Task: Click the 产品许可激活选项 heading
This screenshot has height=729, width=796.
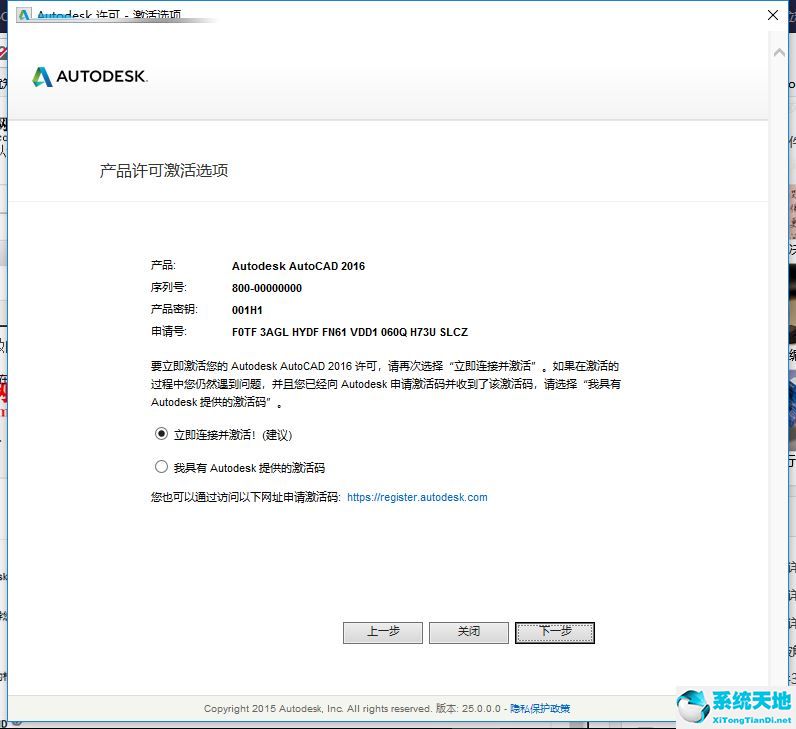Action: tap(164, 171)
